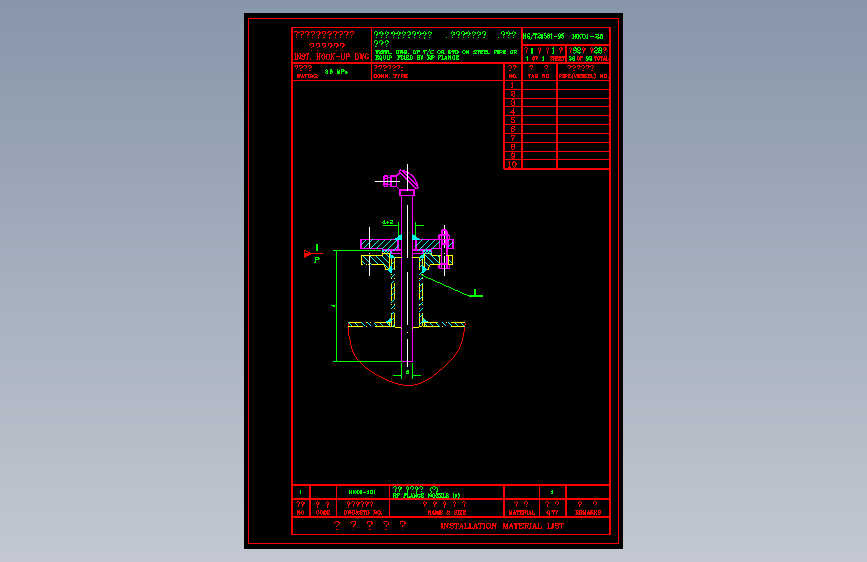
Task: Click the 'RATING' label
Action: (307, 76)
